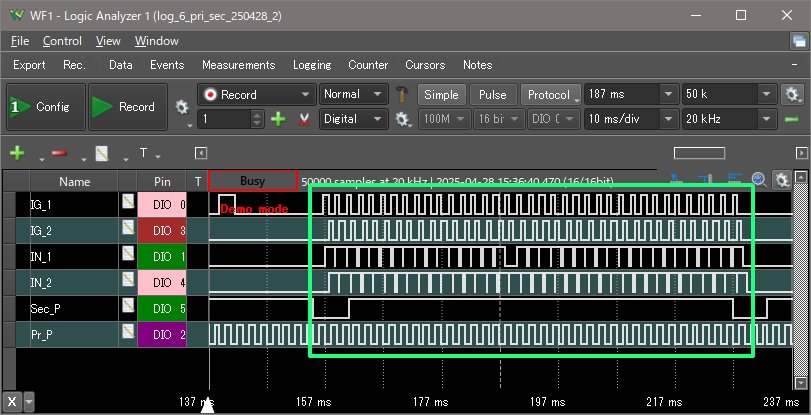Click the right-arrow box at toolbar far right
Image resolution: width=811 pixels, height=415 pixels.
pyautogui.click(x=801, y=153)
